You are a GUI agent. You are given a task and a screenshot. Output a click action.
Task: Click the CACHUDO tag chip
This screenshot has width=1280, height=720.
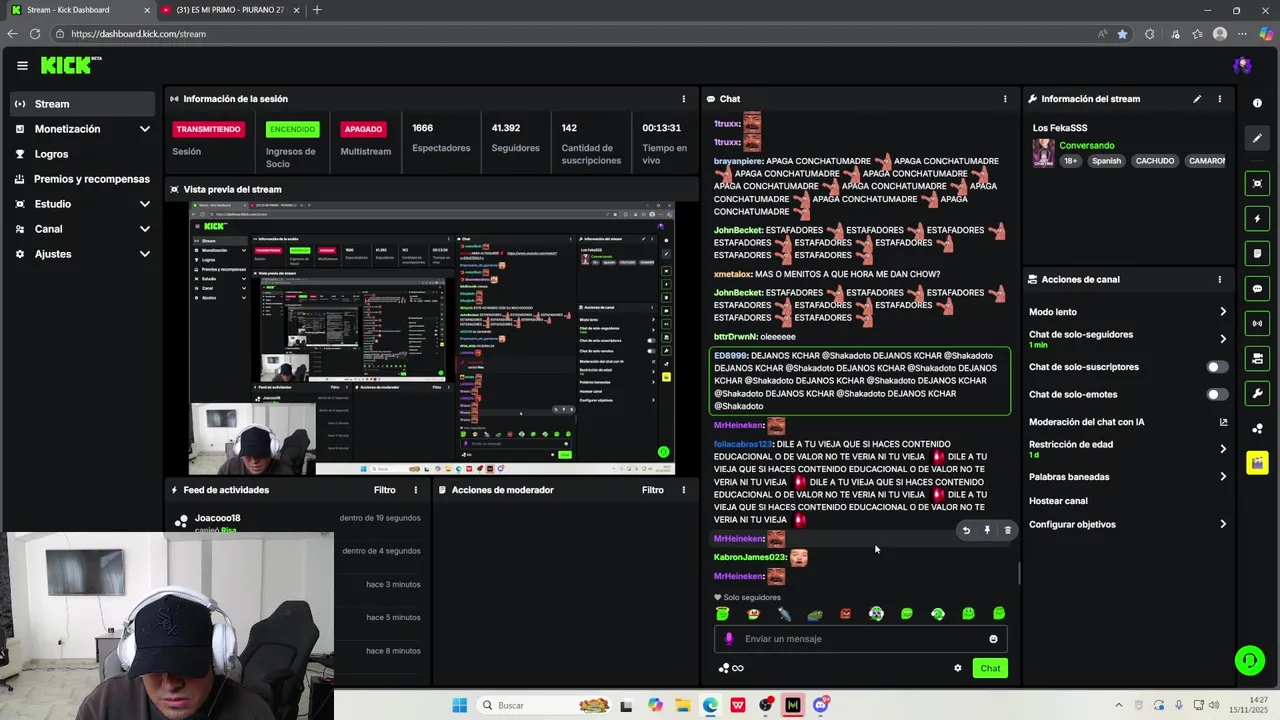(x=1155, y=161)
